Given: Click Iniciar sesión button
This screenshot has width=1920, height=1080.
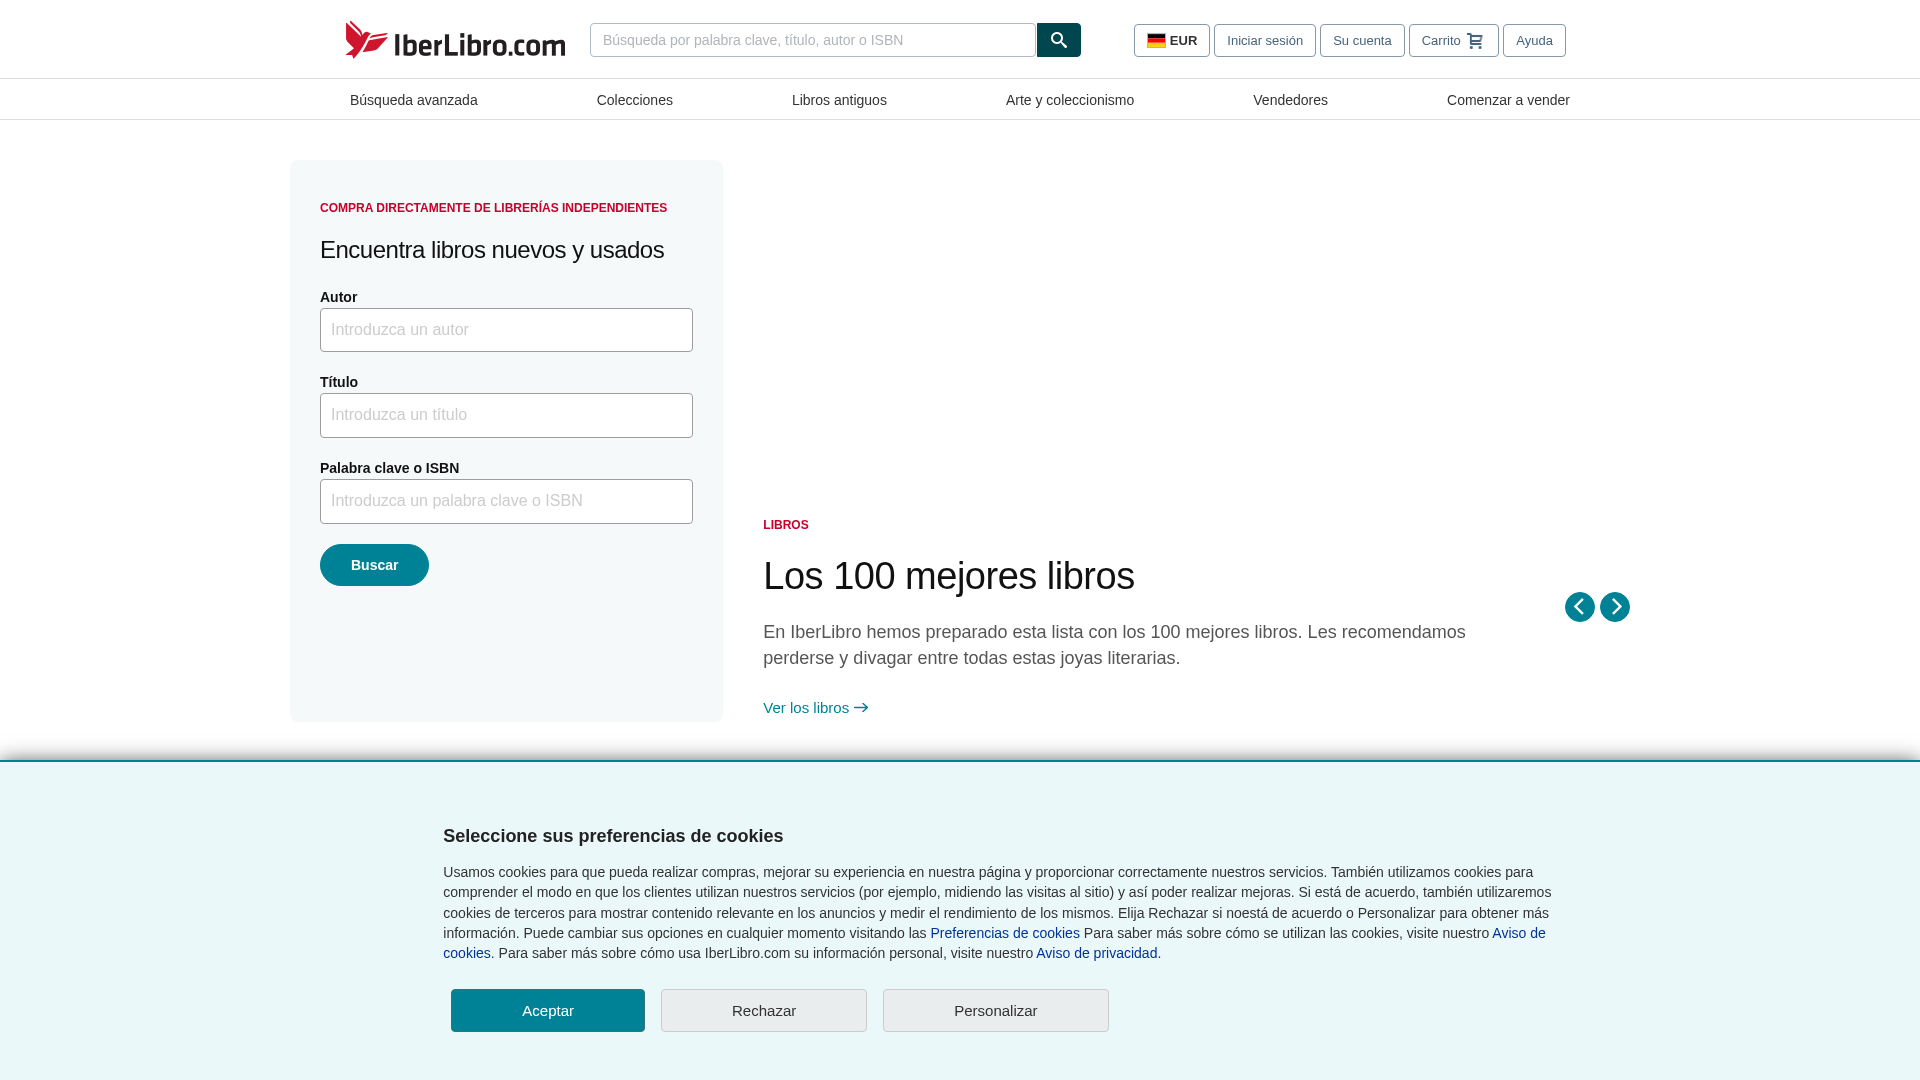Looking at the screenshot, I should (1264, 41).
